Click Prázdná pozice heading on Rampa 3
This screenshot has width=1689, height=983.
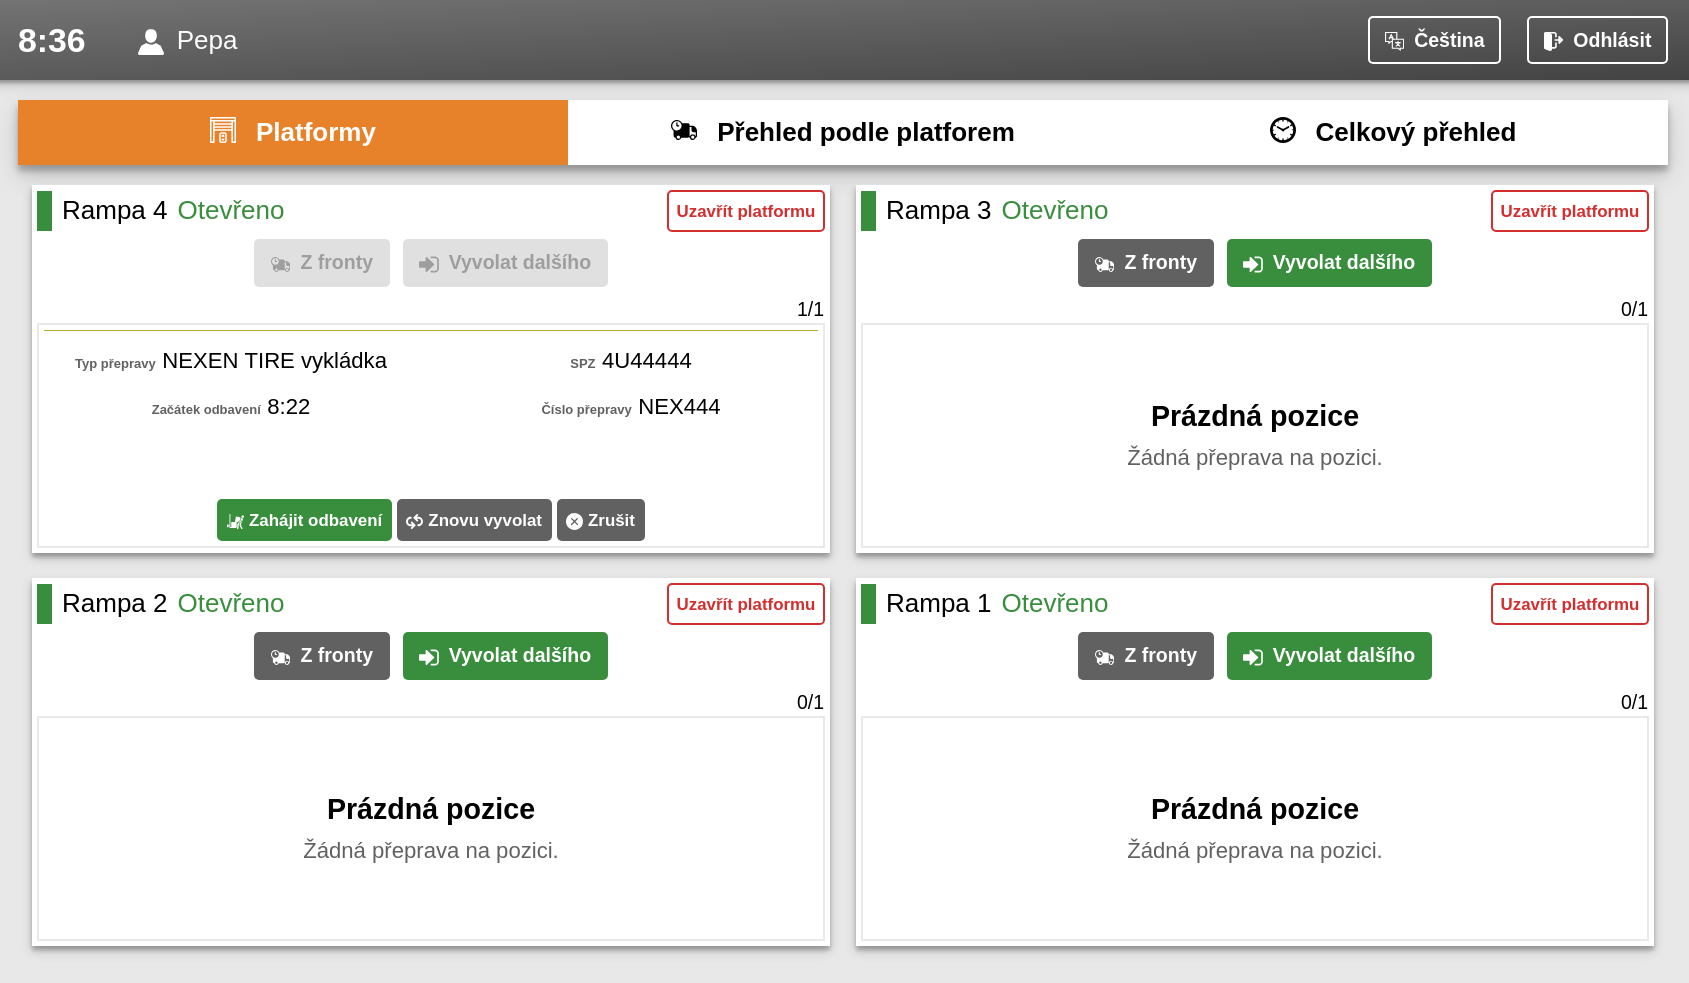tap(1255, 416)
